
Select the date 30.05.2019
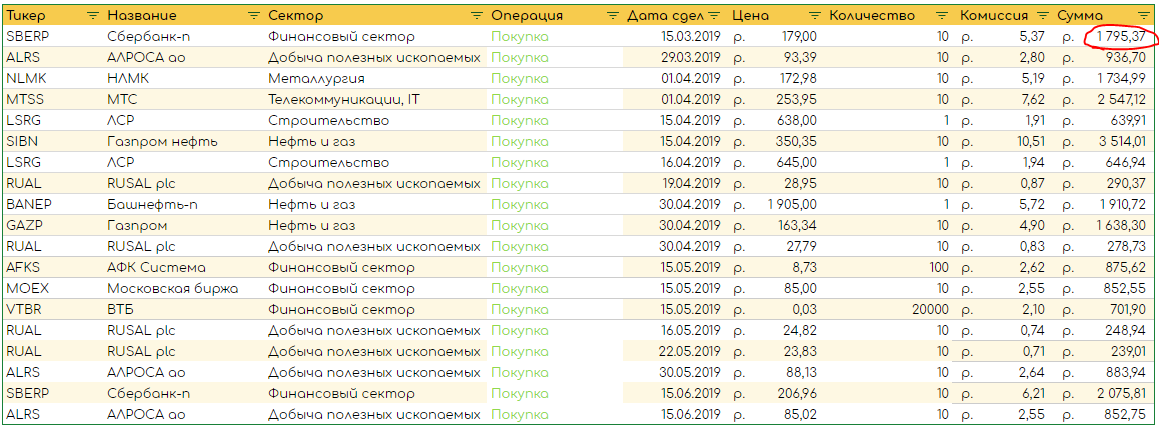690,372
